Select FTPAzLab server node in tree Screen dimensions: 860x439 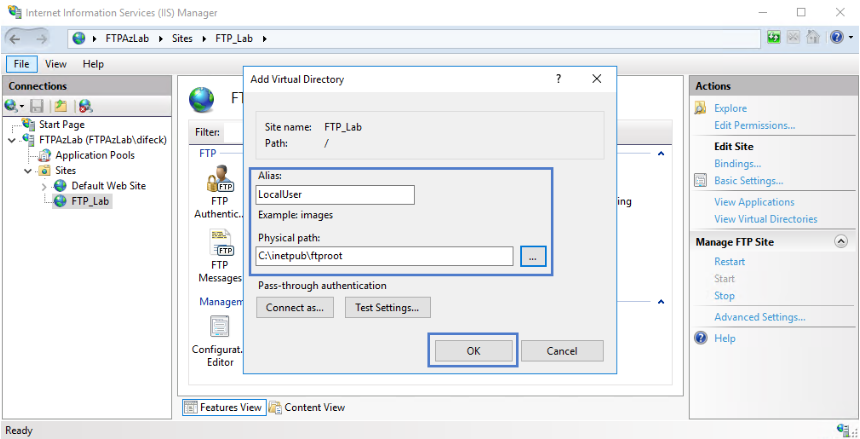tap(103, 140)
